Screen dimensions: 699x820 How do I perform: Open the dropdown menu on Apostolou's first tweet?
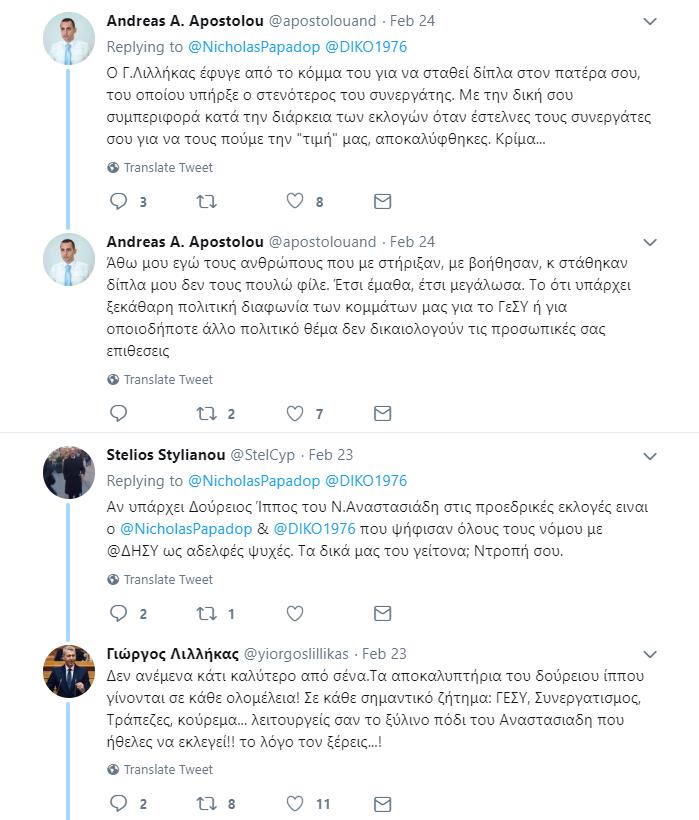[x=650, y=21]
